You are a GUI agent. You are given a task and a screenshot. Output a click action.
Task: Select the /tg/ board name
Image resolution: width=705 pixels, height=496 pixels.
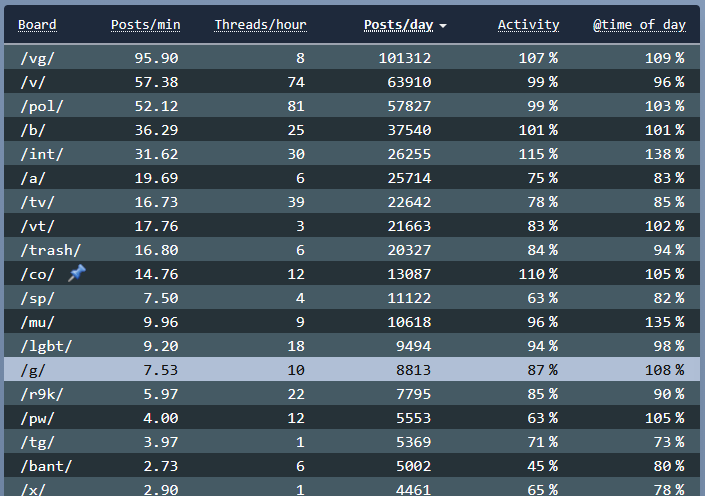pyautogui.click(x=37, y=442)
